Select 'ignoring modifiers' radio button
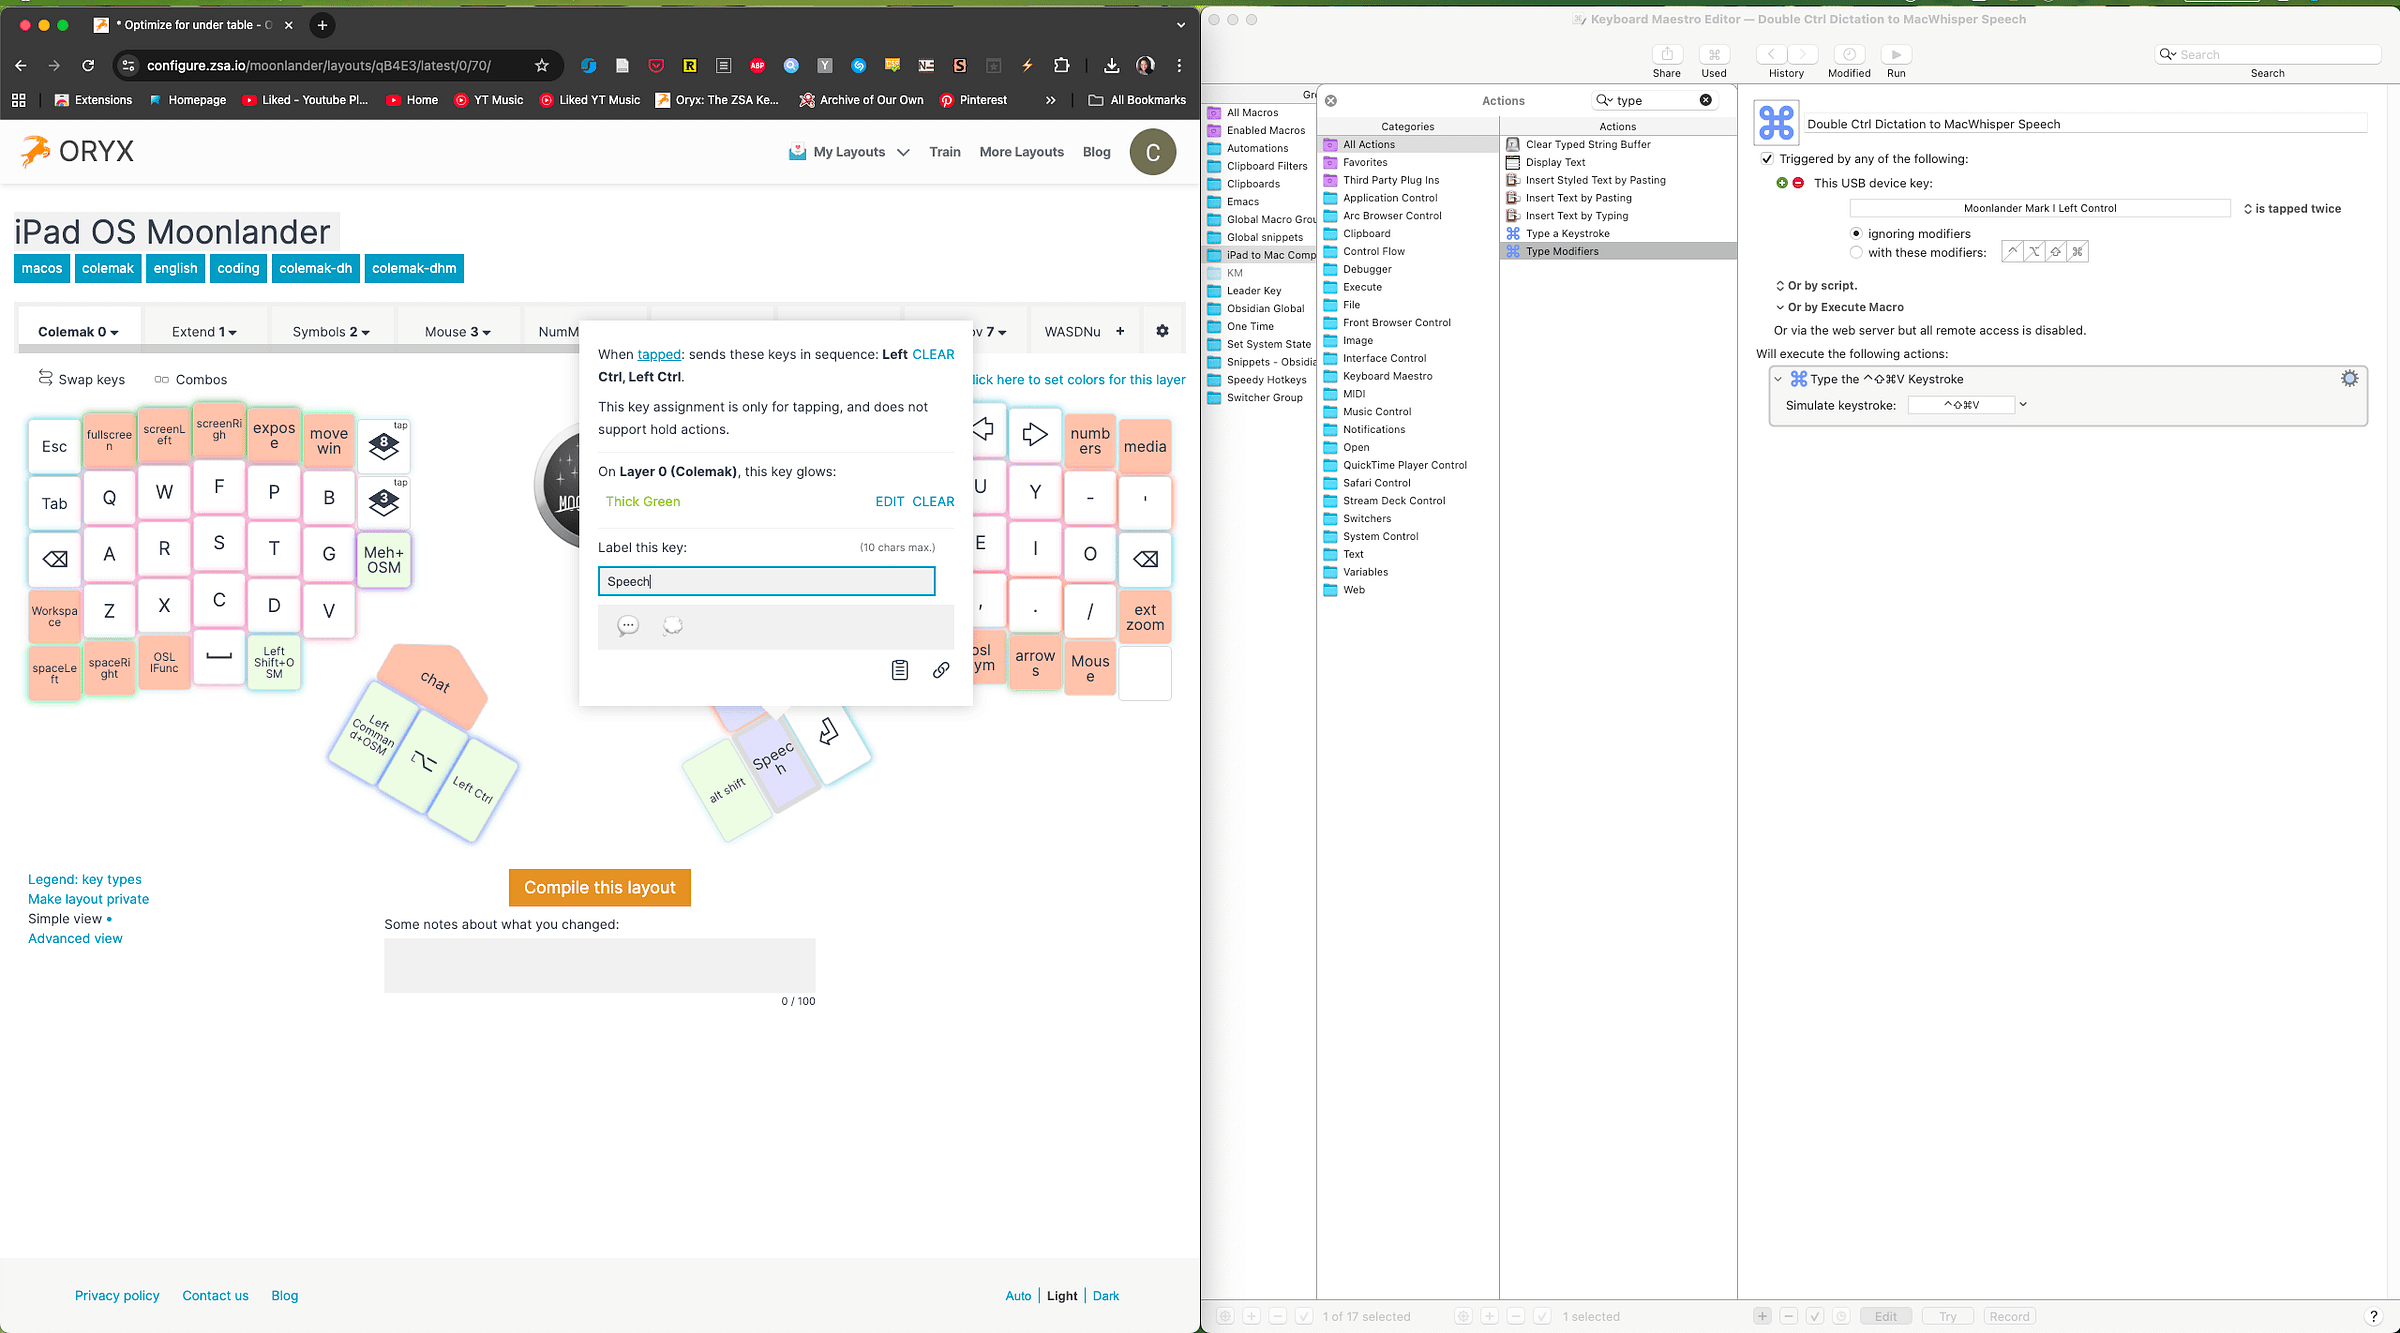 tap(1856, 234)
